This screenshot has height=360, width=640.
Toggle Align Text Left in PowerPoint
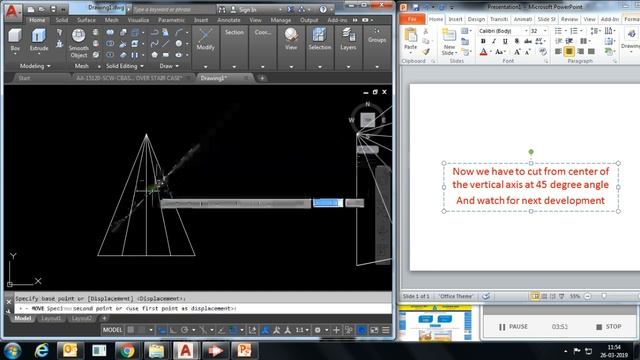[x=558, y=51]
